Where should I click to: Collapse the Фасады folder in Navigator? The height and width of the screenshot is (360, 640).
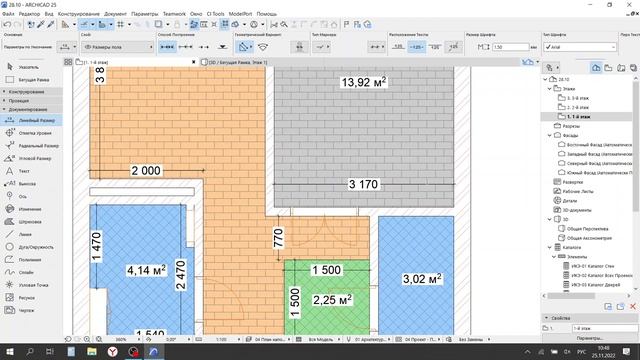click(x=550, y=135)
